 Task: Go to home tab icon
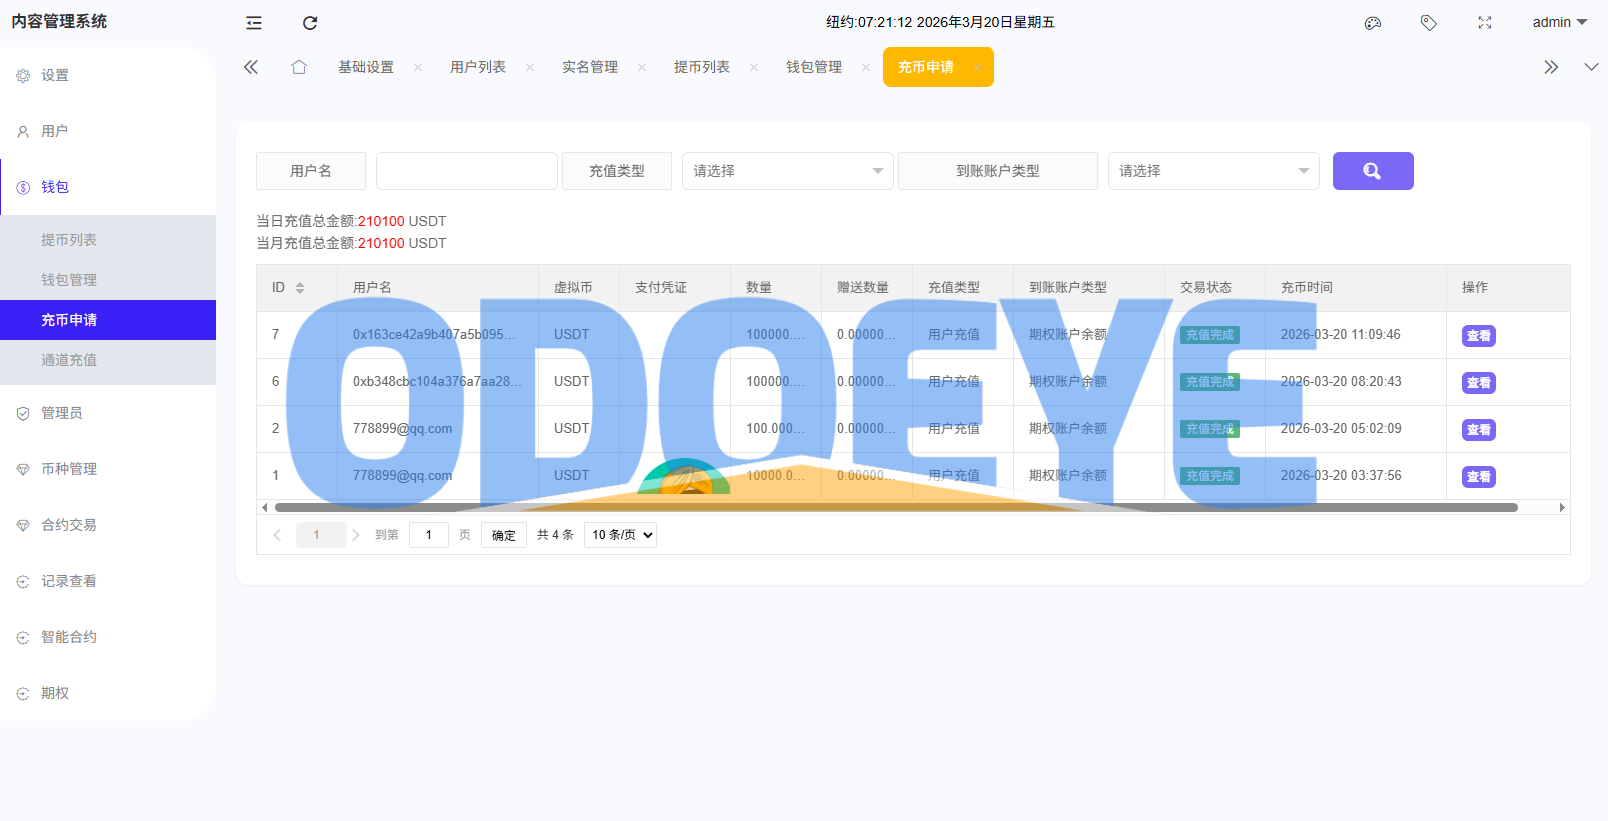pos(299,67)
